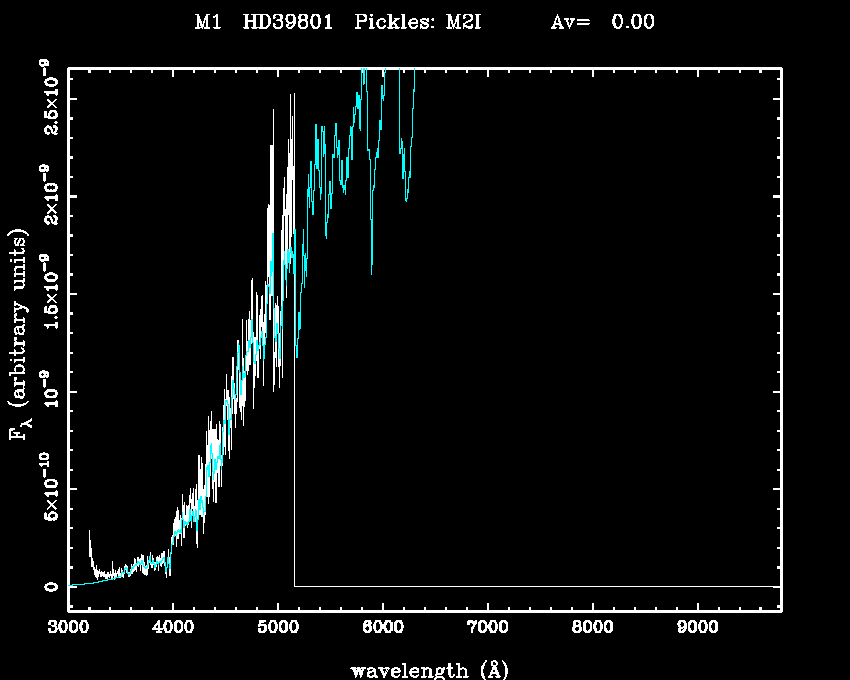850x680 pixels.
Task: Click the 9000 tick label on x-axis
Action: point(697,628)
